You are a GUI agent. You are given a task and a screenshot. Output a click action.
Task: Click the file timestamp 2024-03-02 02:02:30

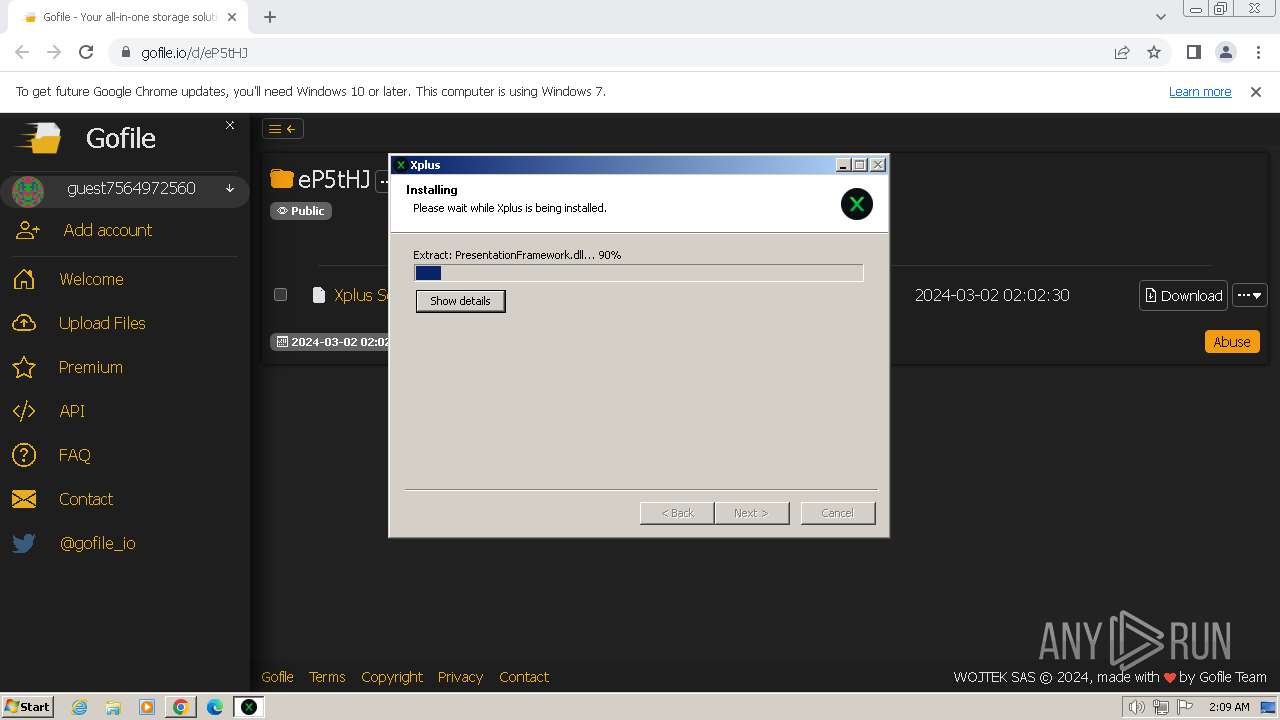coord(992,295)
